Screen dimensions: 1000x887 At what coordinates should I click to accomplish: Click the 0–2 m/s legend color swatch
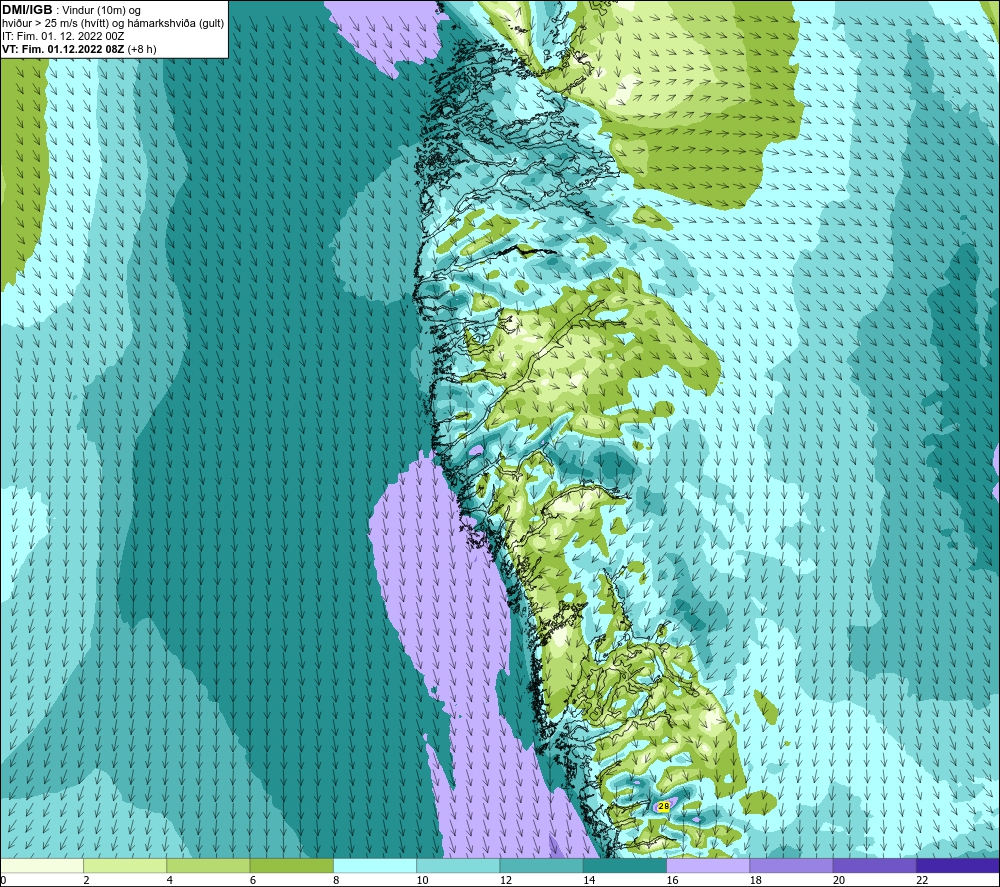[x=42, y=866]
